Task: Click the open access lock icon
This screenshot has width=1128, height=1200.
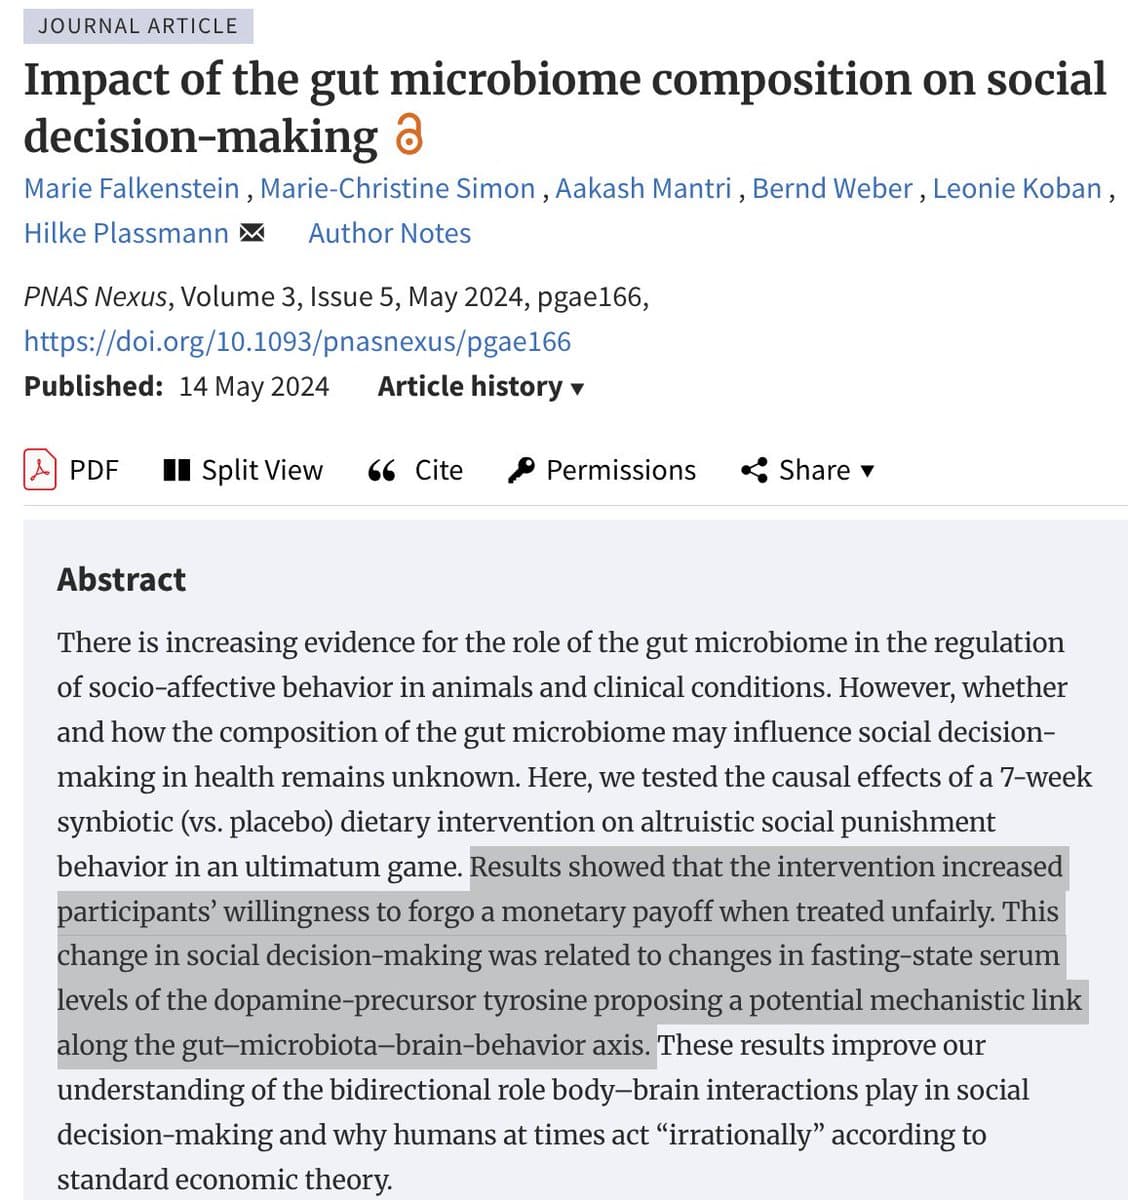Action: (410, 136)
